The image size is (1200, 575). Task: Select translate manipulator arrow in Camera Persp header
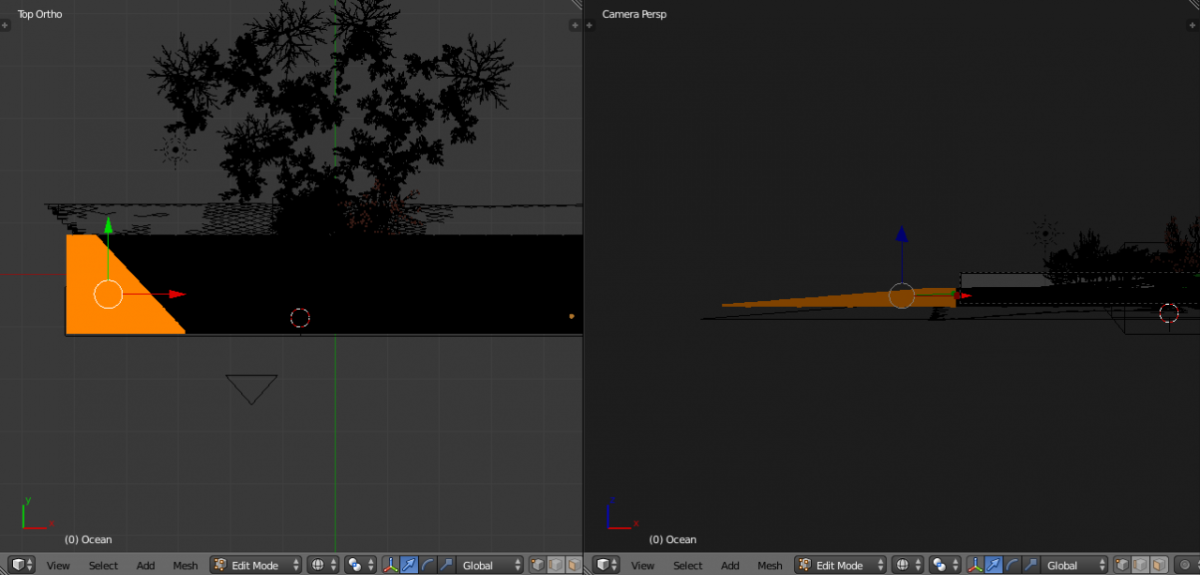[x=993, y=565]
